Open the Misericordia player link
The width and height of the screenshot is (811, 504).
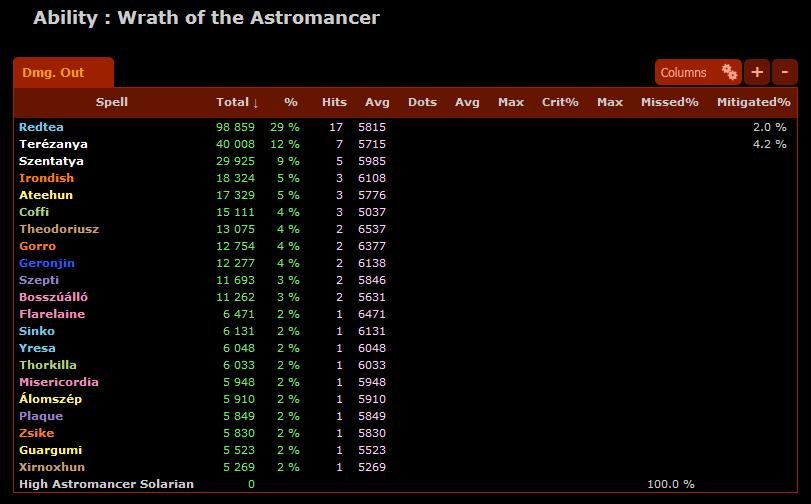(58, 382)
